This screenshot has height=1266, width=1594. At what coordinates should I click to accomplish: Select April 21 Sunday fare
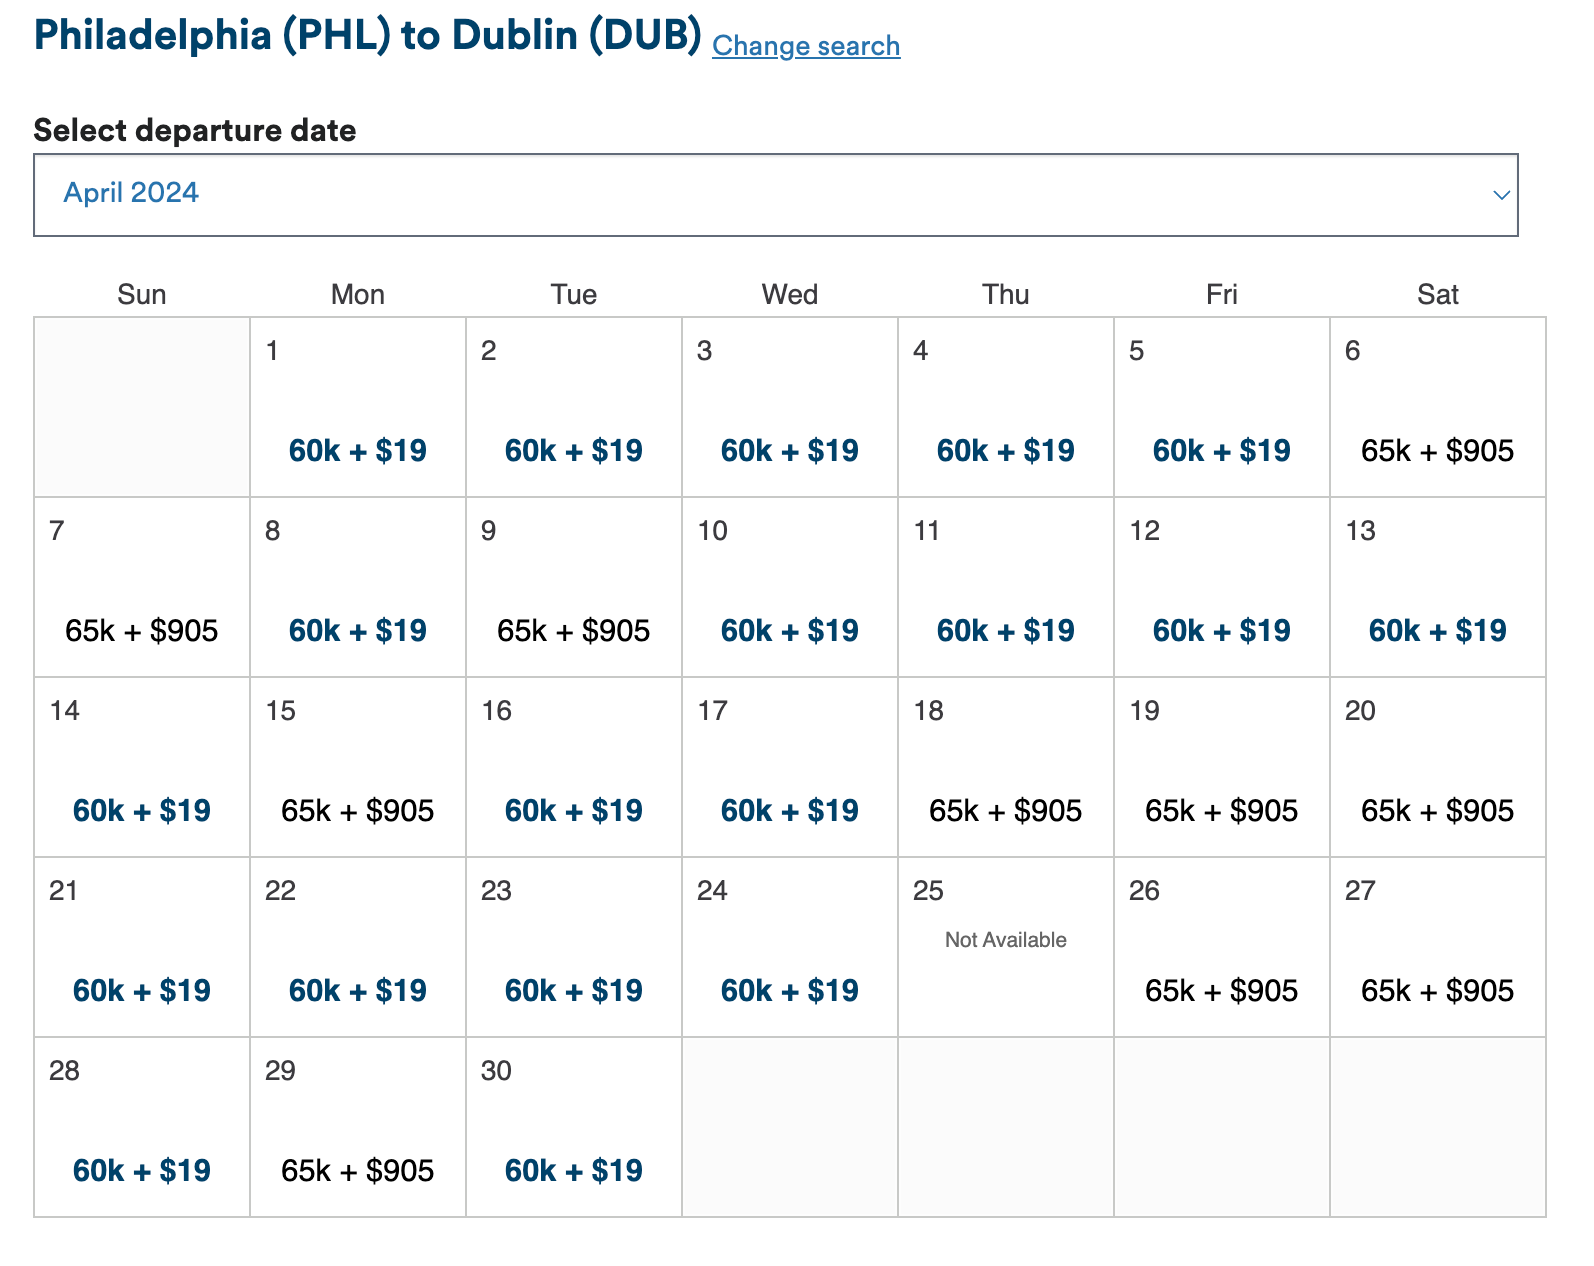[x=142, y=991]
